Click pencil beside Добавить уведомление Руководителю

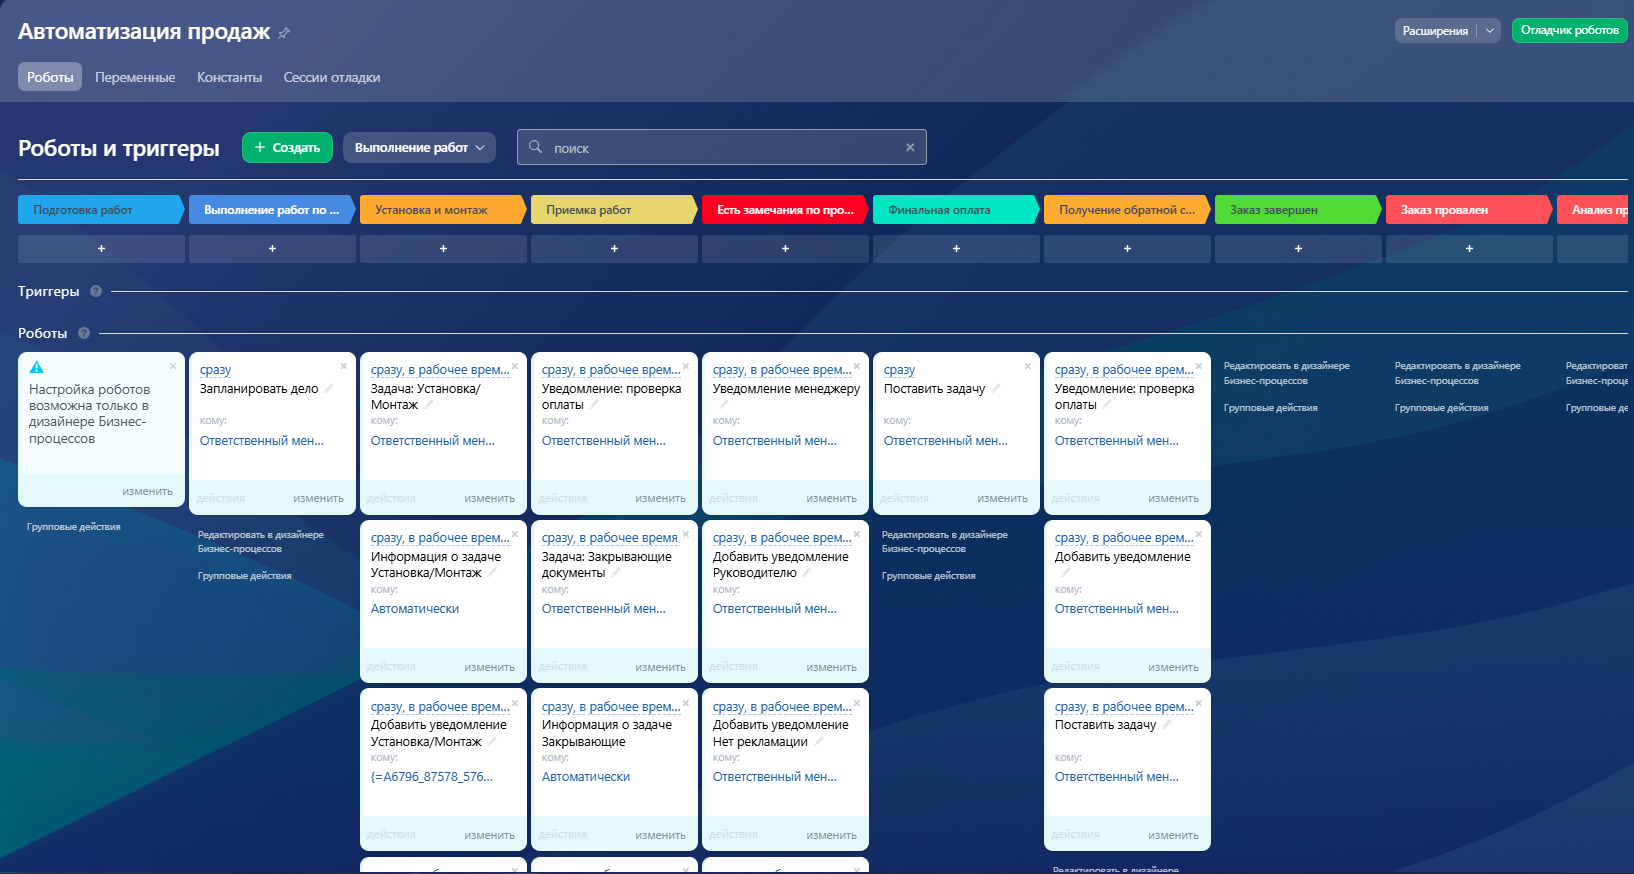coord(807,573)
